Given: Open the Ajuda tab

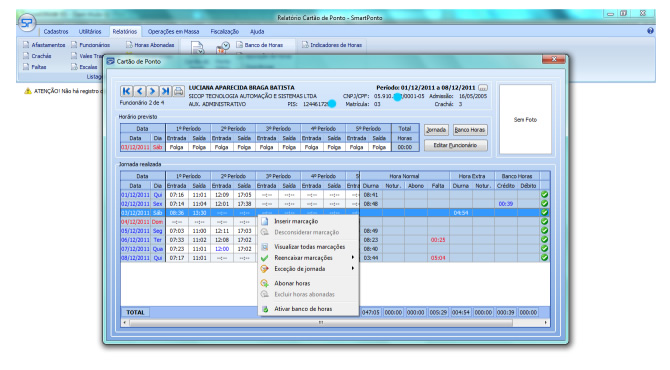Looking at the screenshot, I should tap(257, 32).
